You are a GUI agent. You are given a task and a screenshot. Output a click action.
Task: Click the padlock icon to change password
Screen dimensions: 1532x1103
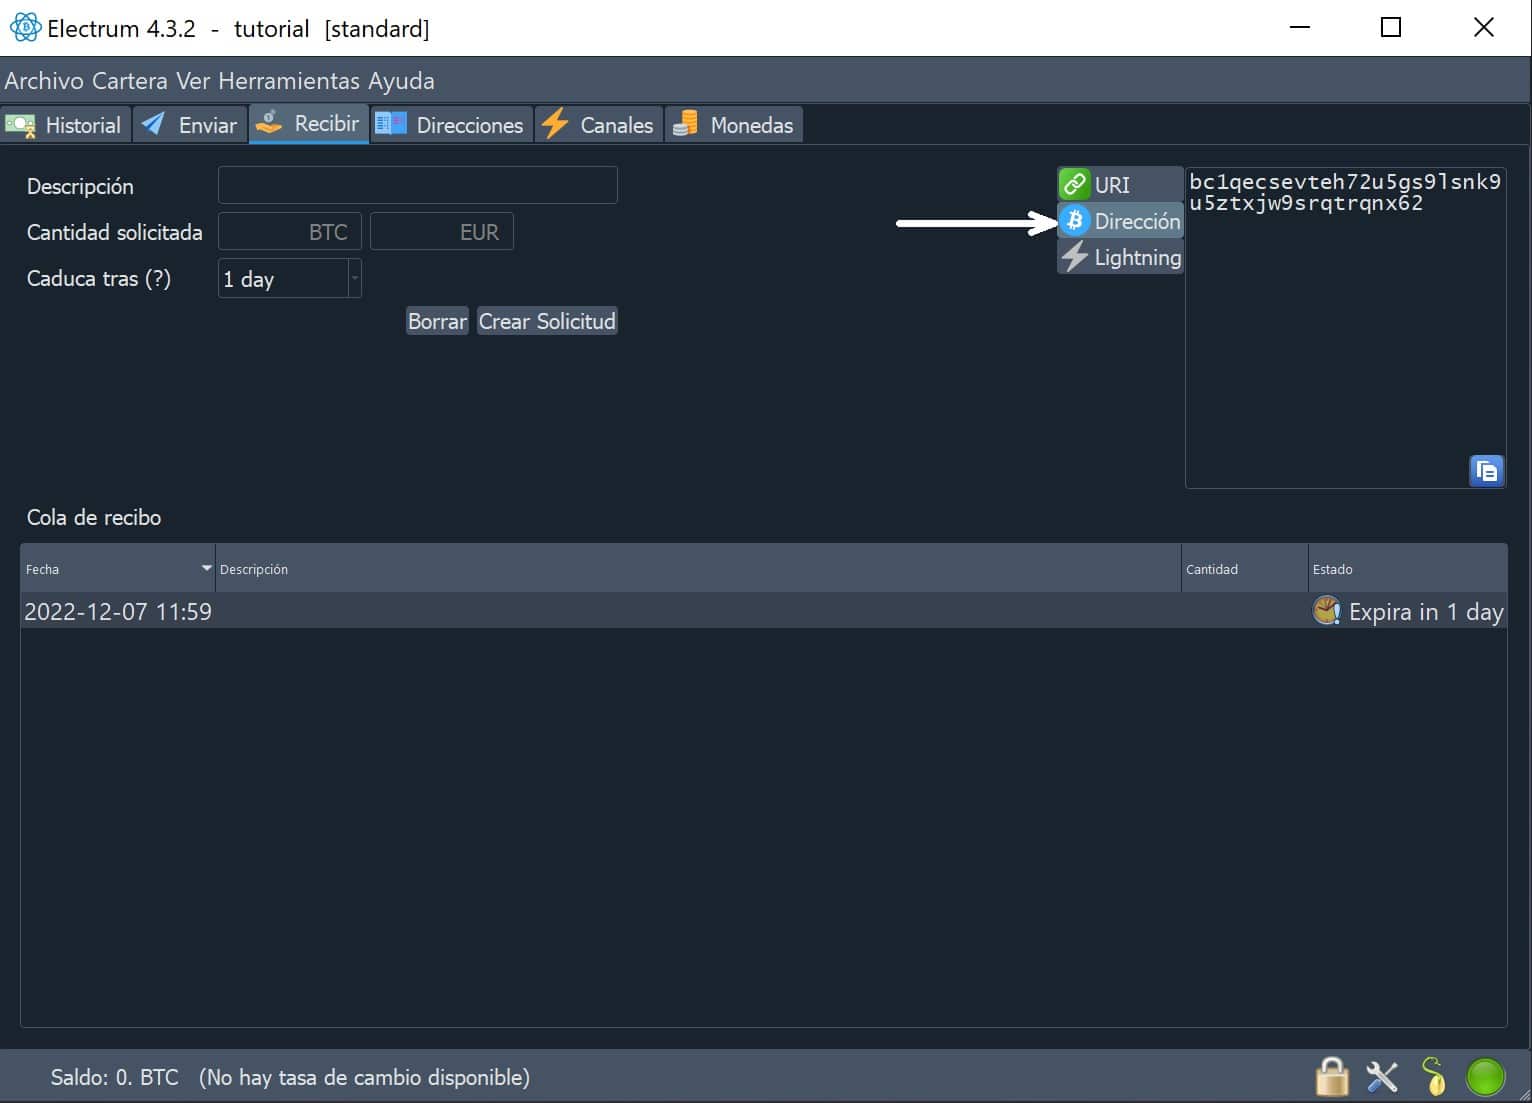point(1331,1077)
